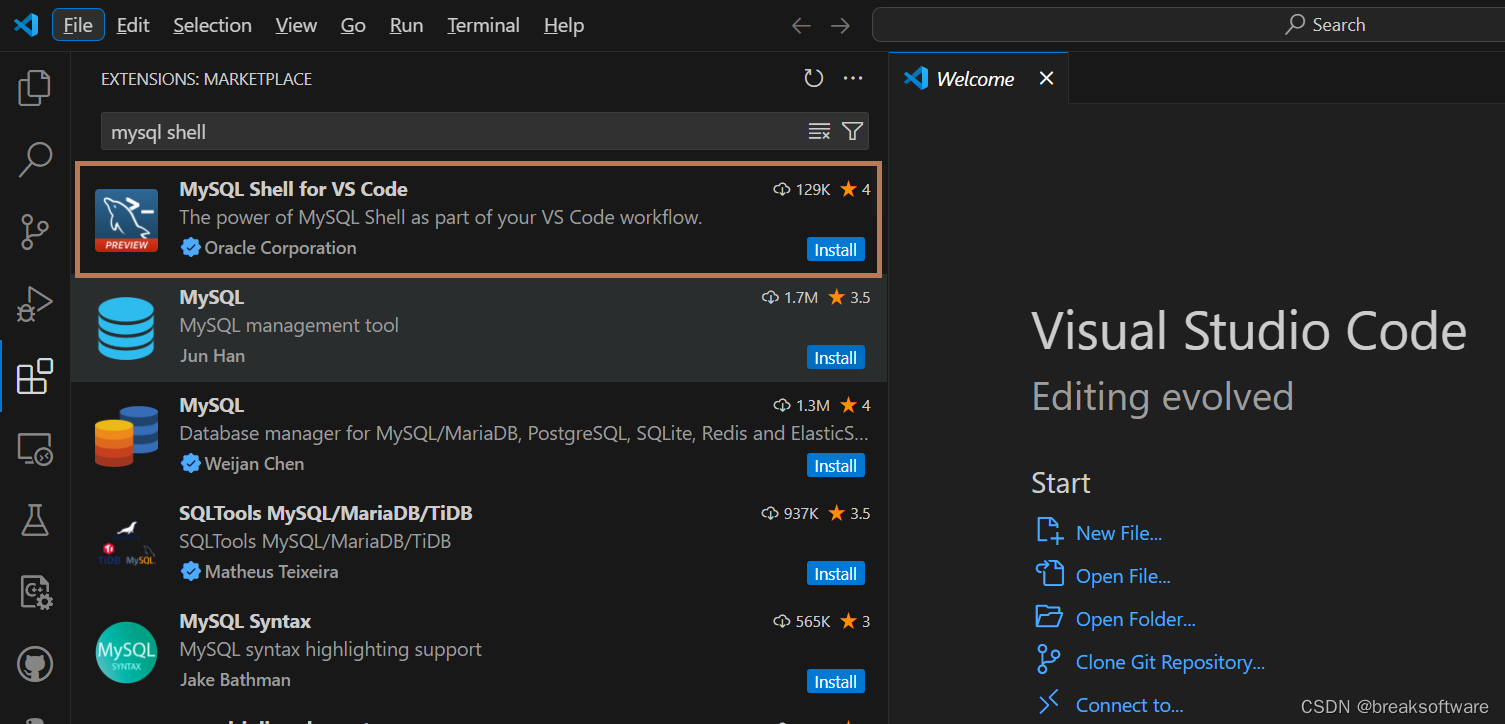Open the Run and Debug view
Image resolution: width=1505 pixels, height=724 pixels.
coord(35,304)
